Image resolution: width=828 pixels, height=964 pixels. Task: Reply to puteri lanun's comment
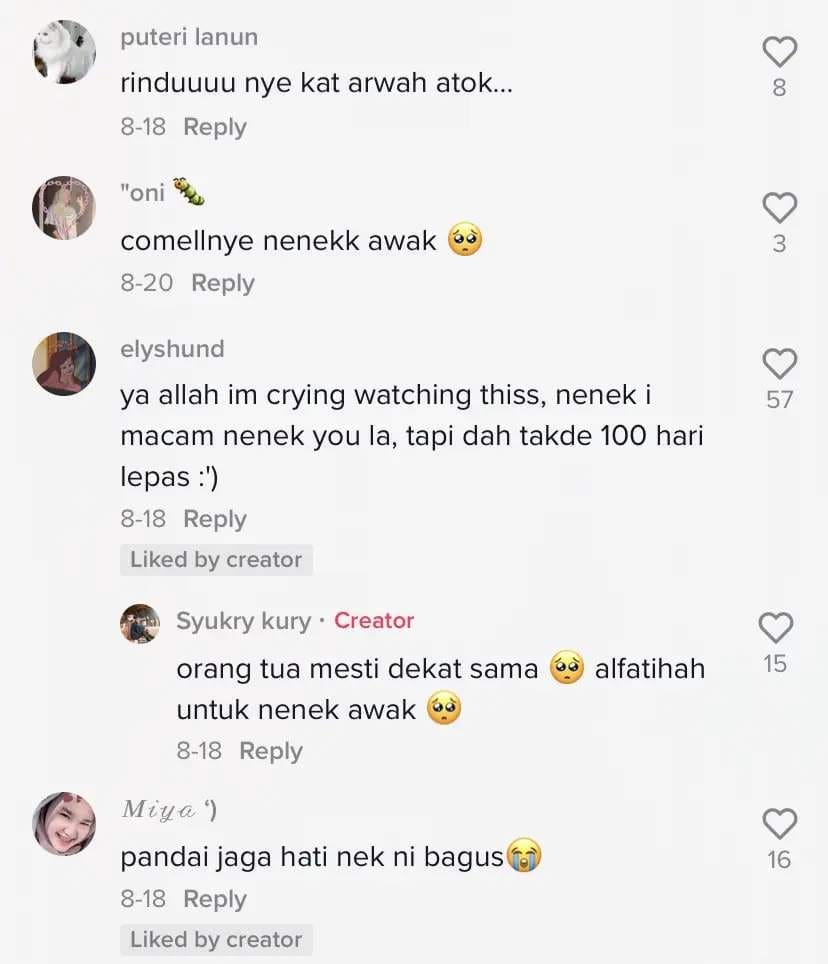tap(215, 127)
